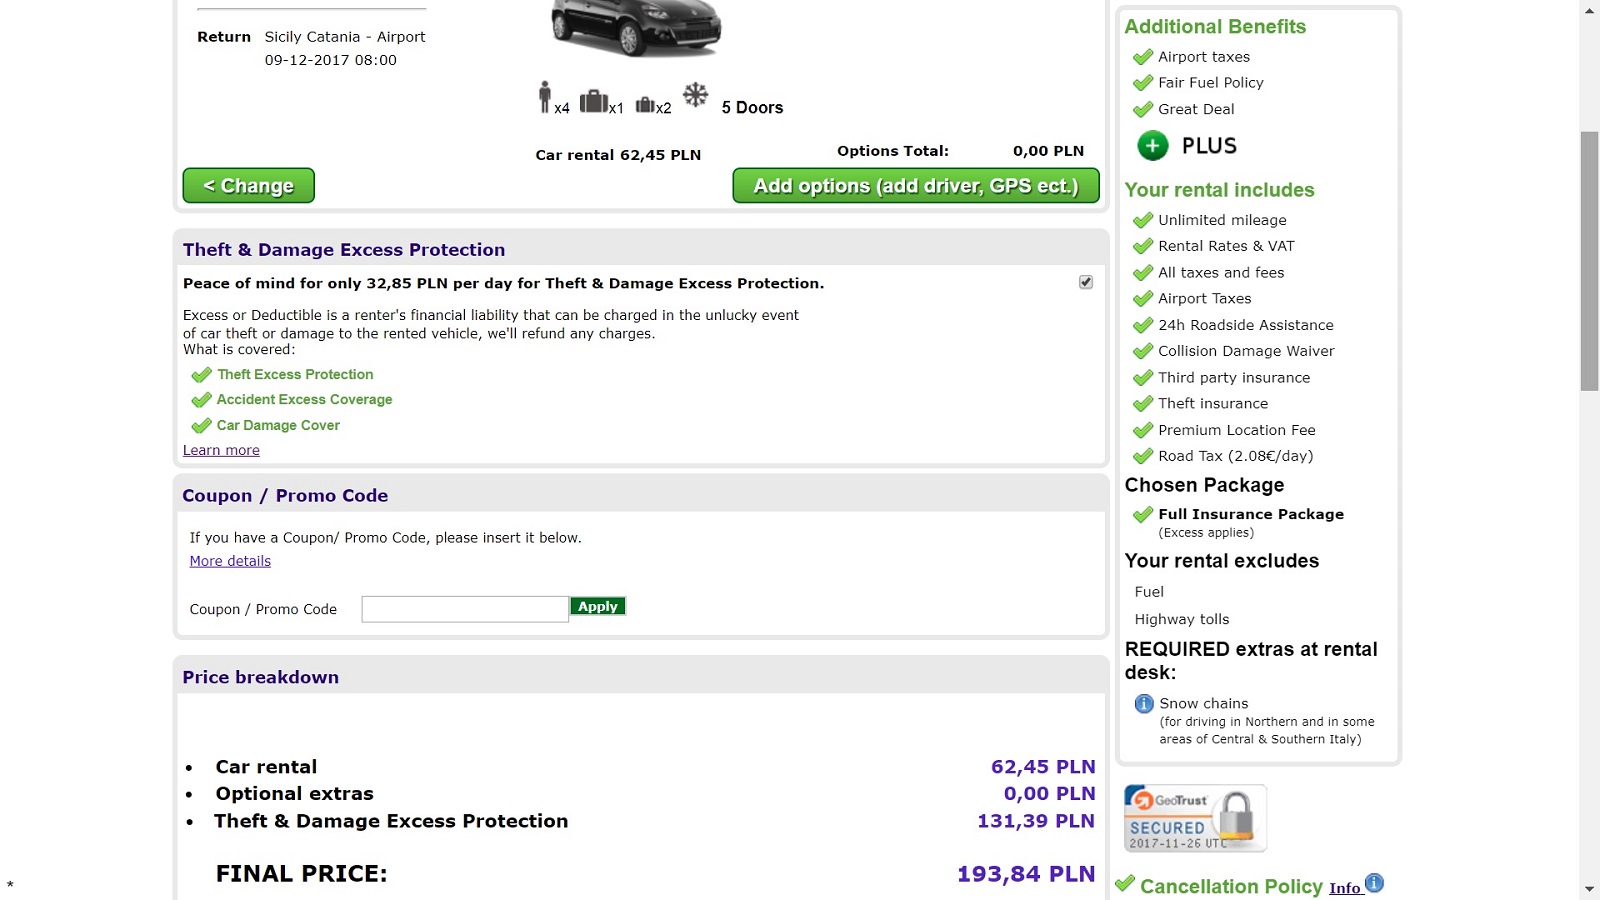Viewport: 1600px width, 900px height.
Task: Click the Theft & Damage 131,39 PLN amount
Action: (1036, 821)
